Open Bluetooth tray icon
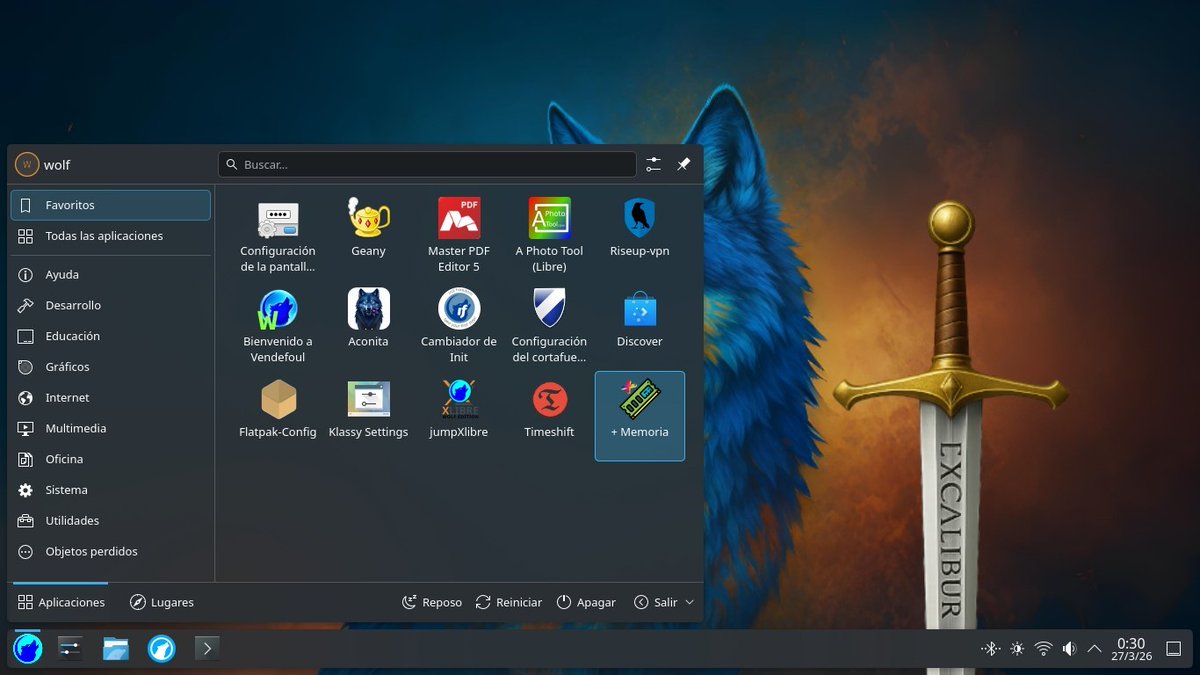1200x675 pixels. pyautogui.click(x=991, y=649)
